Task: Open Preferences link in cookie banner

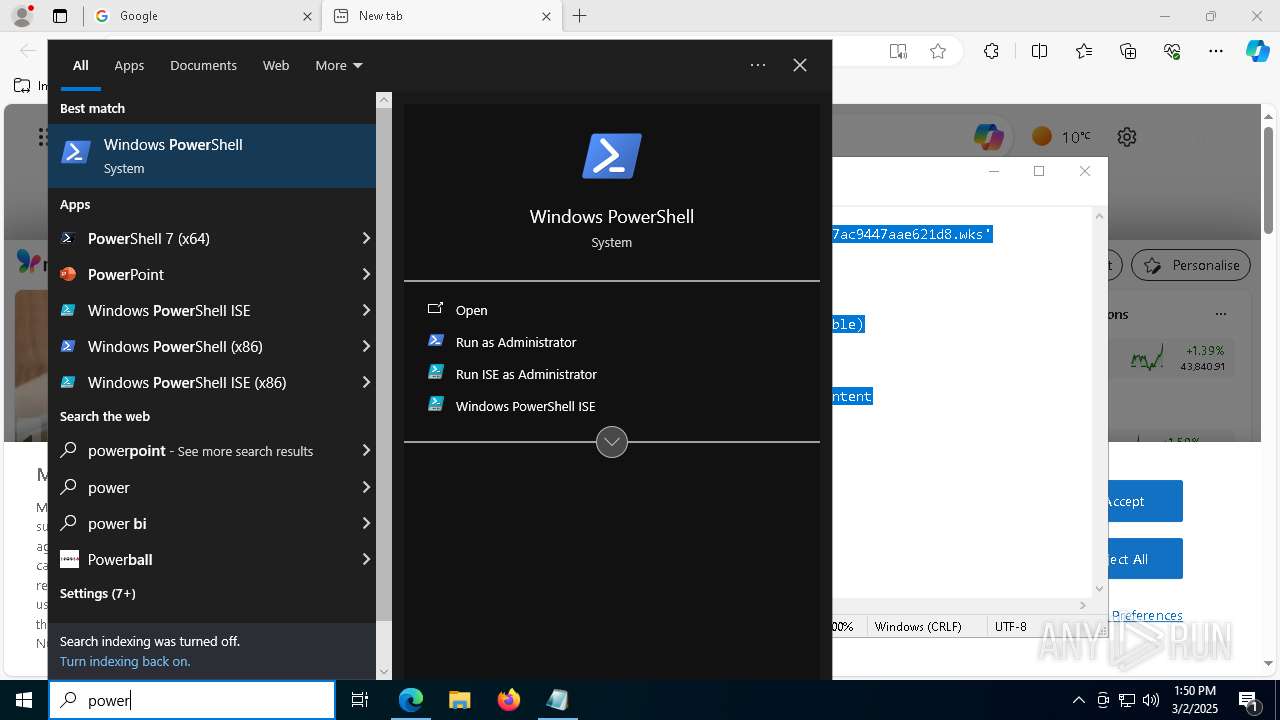Action: click(1147, 615)
